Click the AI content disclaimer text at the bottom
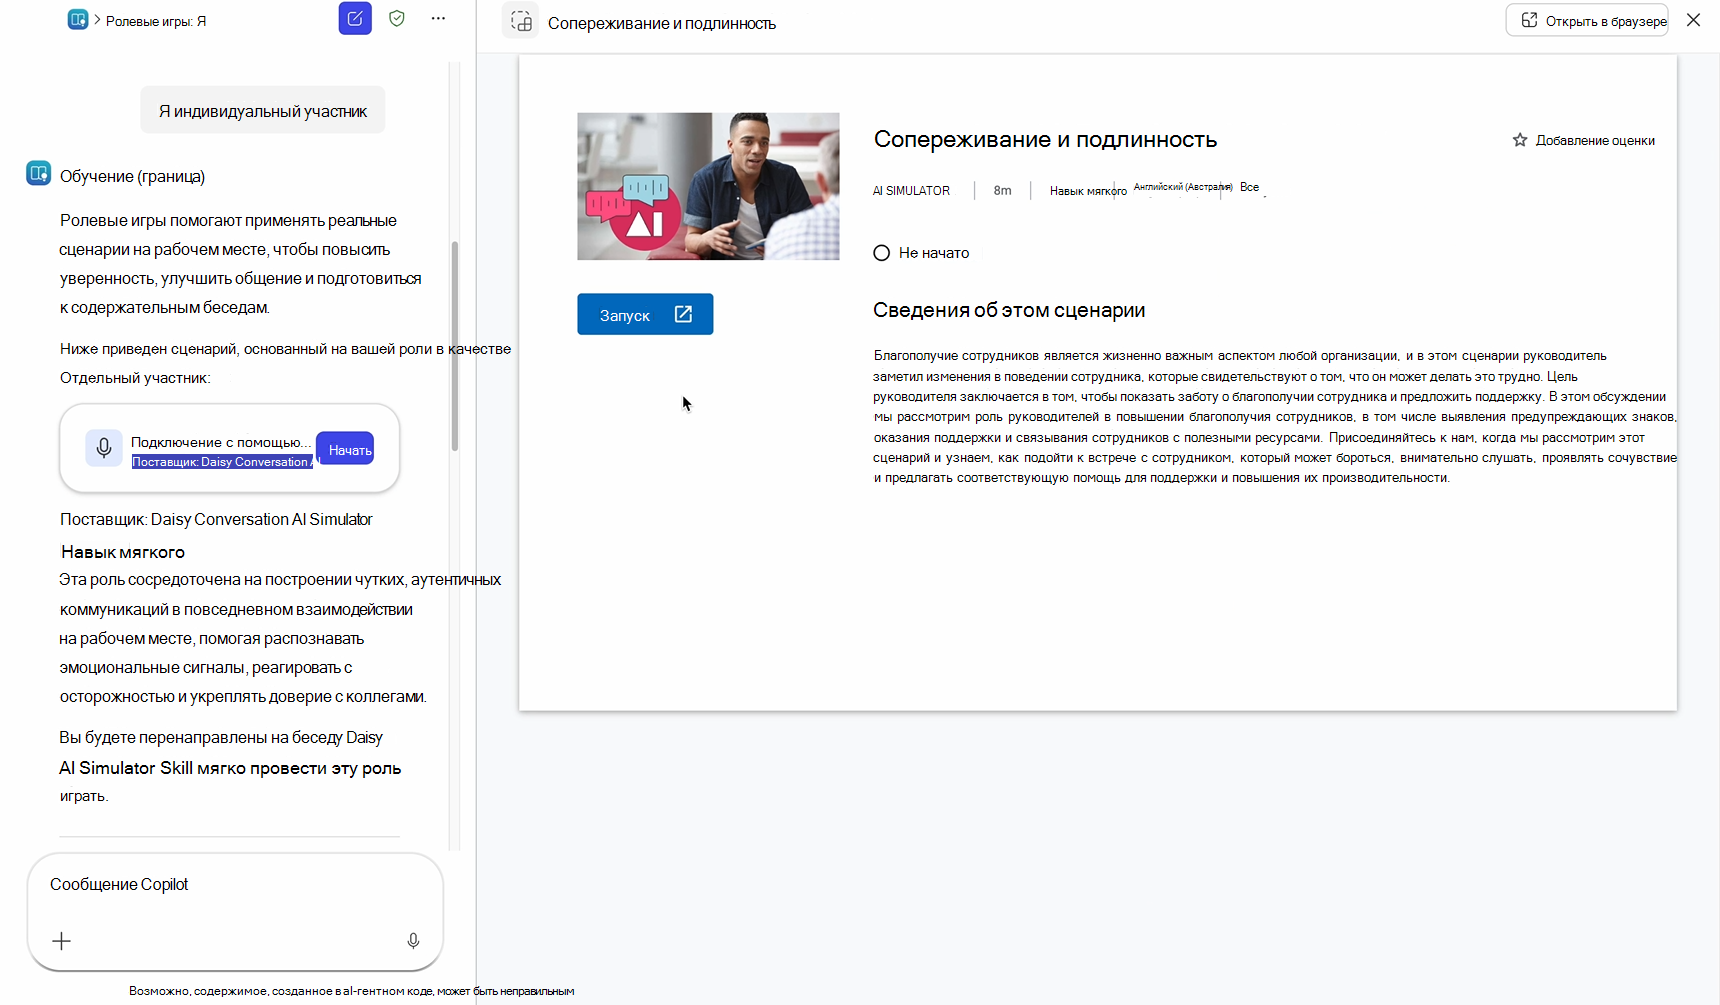The image size is (1720, 1005). (x=351, y=991)
